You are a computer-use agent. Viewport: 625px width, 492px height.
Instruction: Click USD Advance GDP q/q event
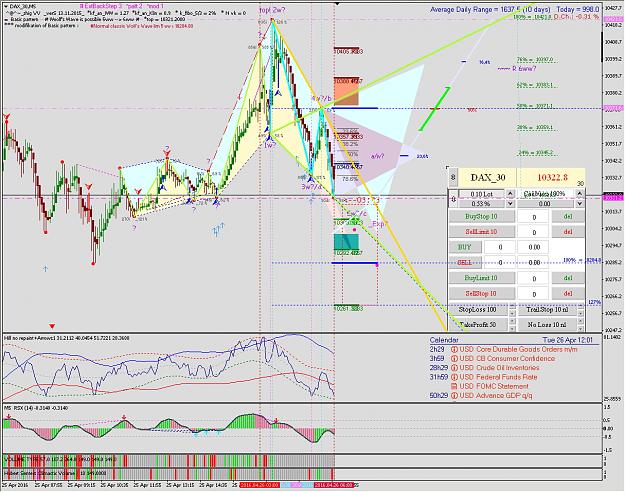tap(496, 396)
